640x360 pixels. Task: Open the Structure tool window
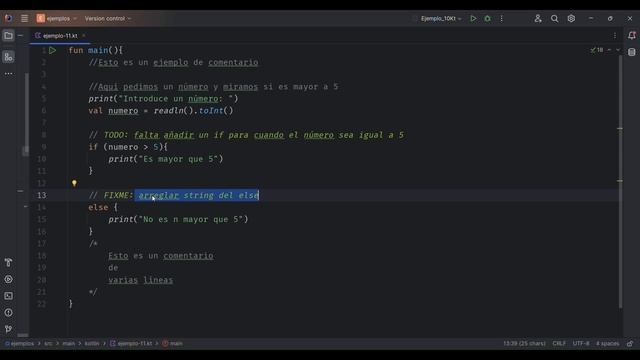(8, 57)
